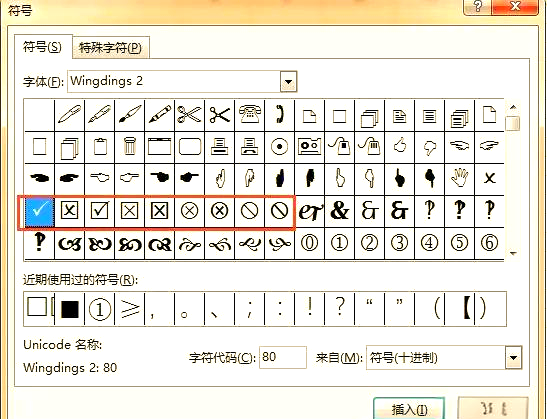Click the old telephone symbol
The width and height of the screenshot is (547, 419).
click(x=249, y=115)
